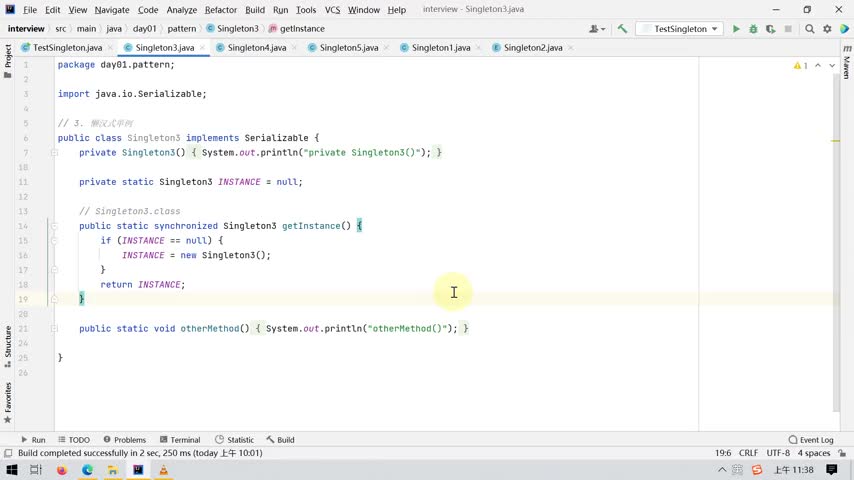Click fold end marker at line 19
Image resolution: width=854 pixels, height=480 pixels.
click(x=54, y=299)
